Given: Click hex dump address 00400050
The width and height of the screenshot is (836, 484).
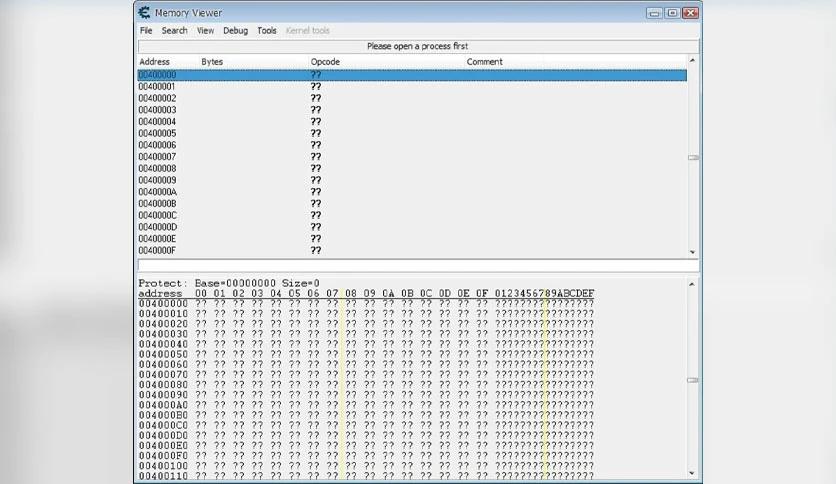Looking at the screenshot, I should point(163,354).
